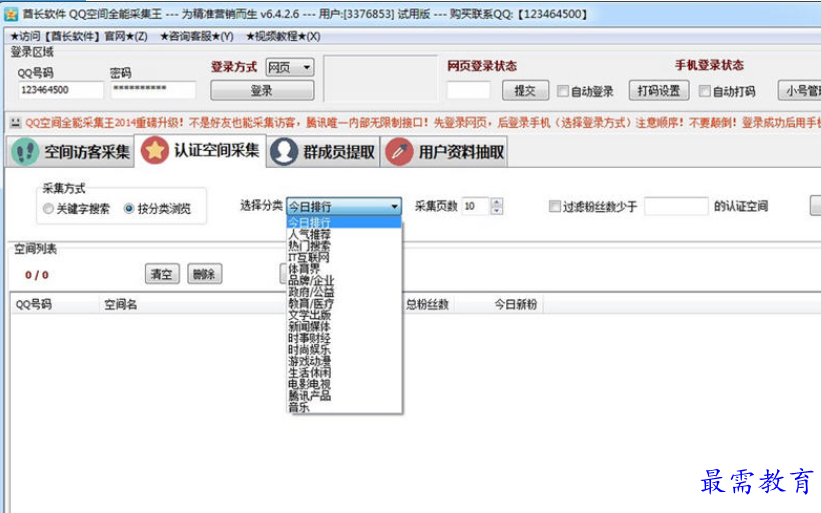This screenshot has width=822, height=513.
Task: Choose 腾讯产品 in the category list
Action: [344, 395]
